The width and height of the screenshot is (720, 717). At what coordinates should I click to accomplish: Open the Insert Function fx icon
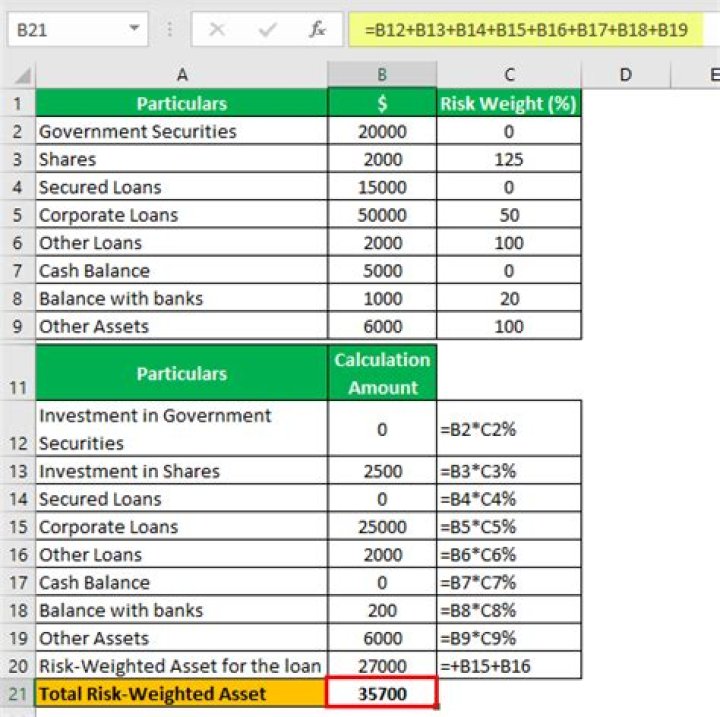tap(317, 30)
